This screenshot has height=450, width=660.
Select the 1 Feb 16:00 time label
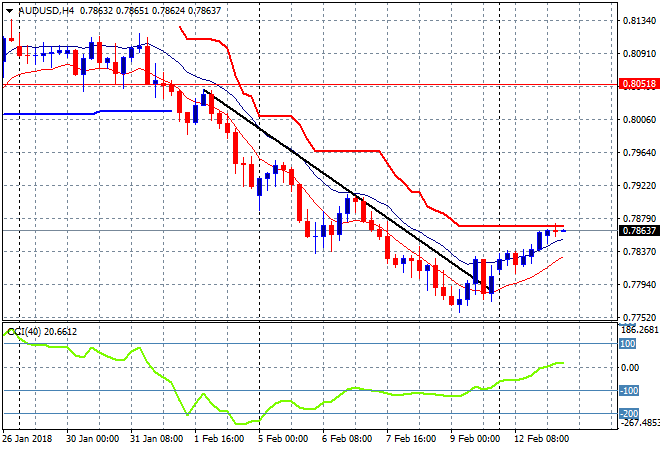(x=219, y=439)
